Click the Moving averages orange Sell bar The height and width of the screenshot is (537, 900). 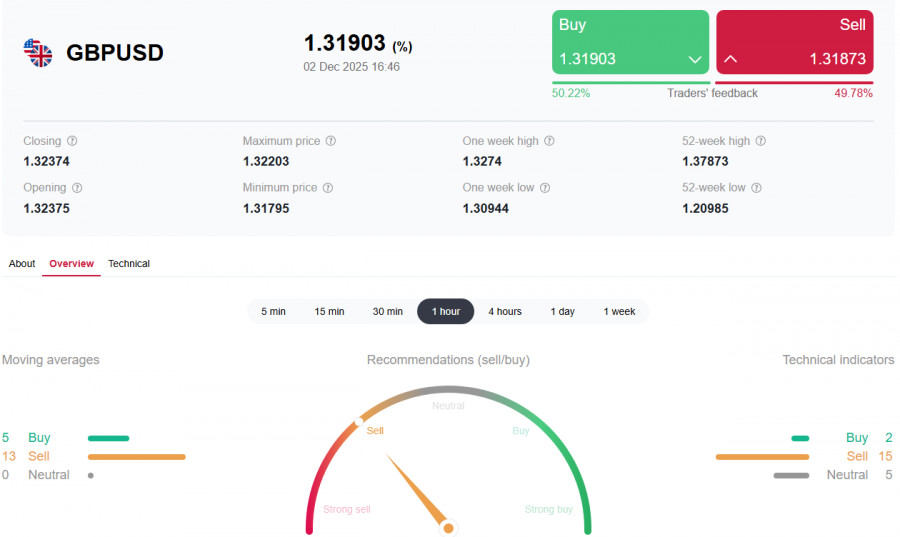137,457
